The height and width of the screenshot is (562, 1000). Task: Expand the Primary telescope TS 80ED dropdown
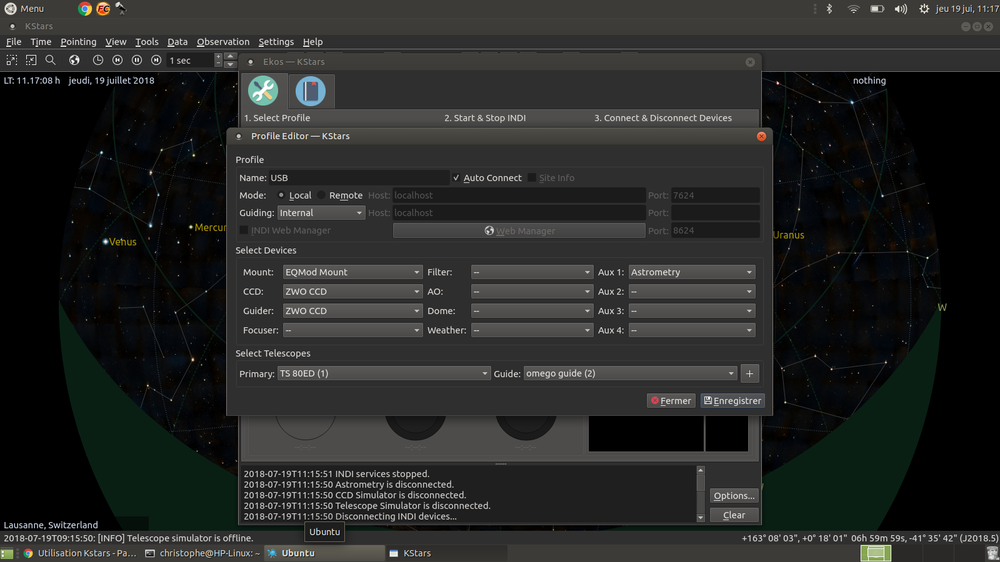(383, 373)
